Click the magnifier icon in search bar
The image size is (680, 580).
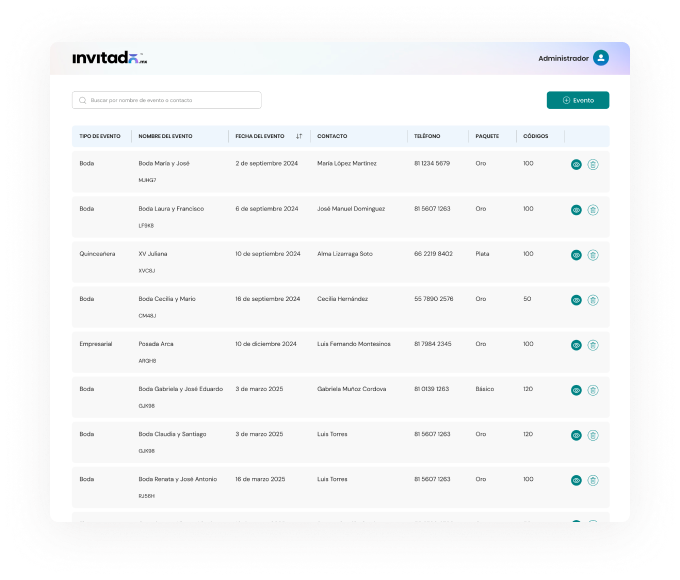[x=83, y=100]
